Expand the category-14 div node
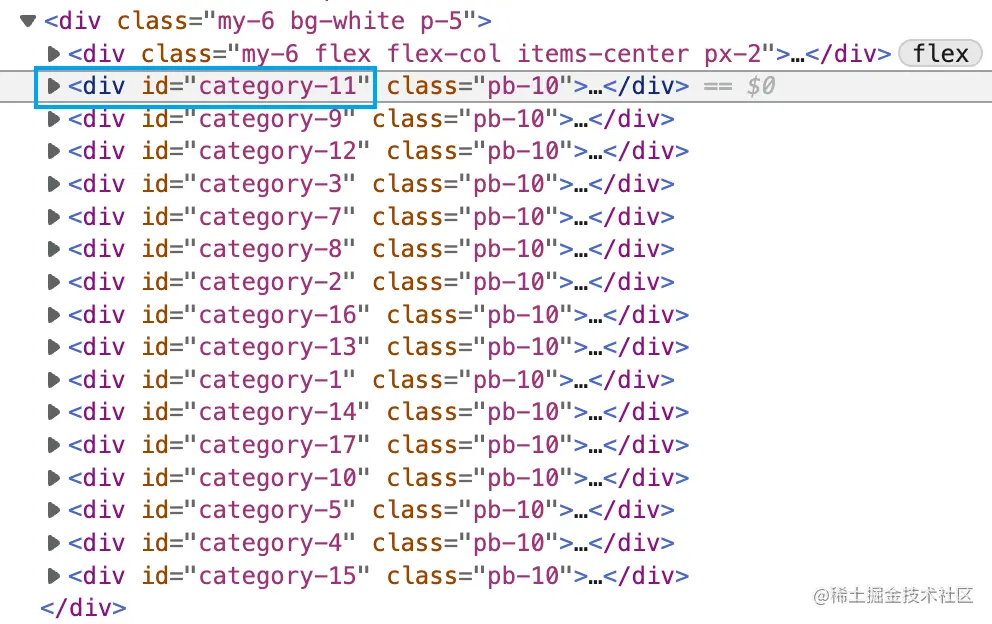The width and height of the screenshot is (992, 624). point(54,412)
